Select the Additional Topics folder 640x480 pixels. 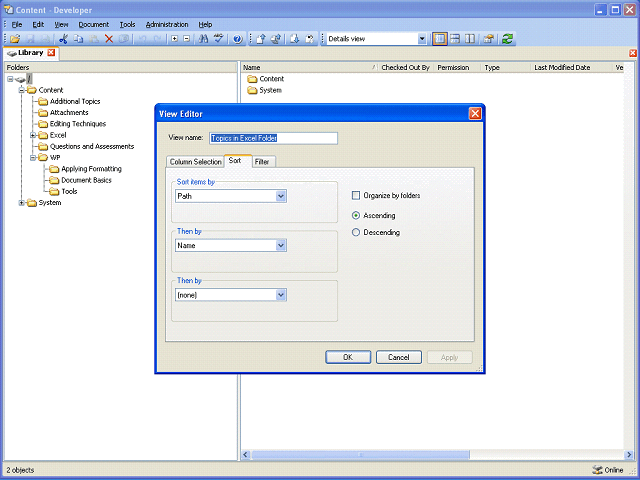[75, 101]
